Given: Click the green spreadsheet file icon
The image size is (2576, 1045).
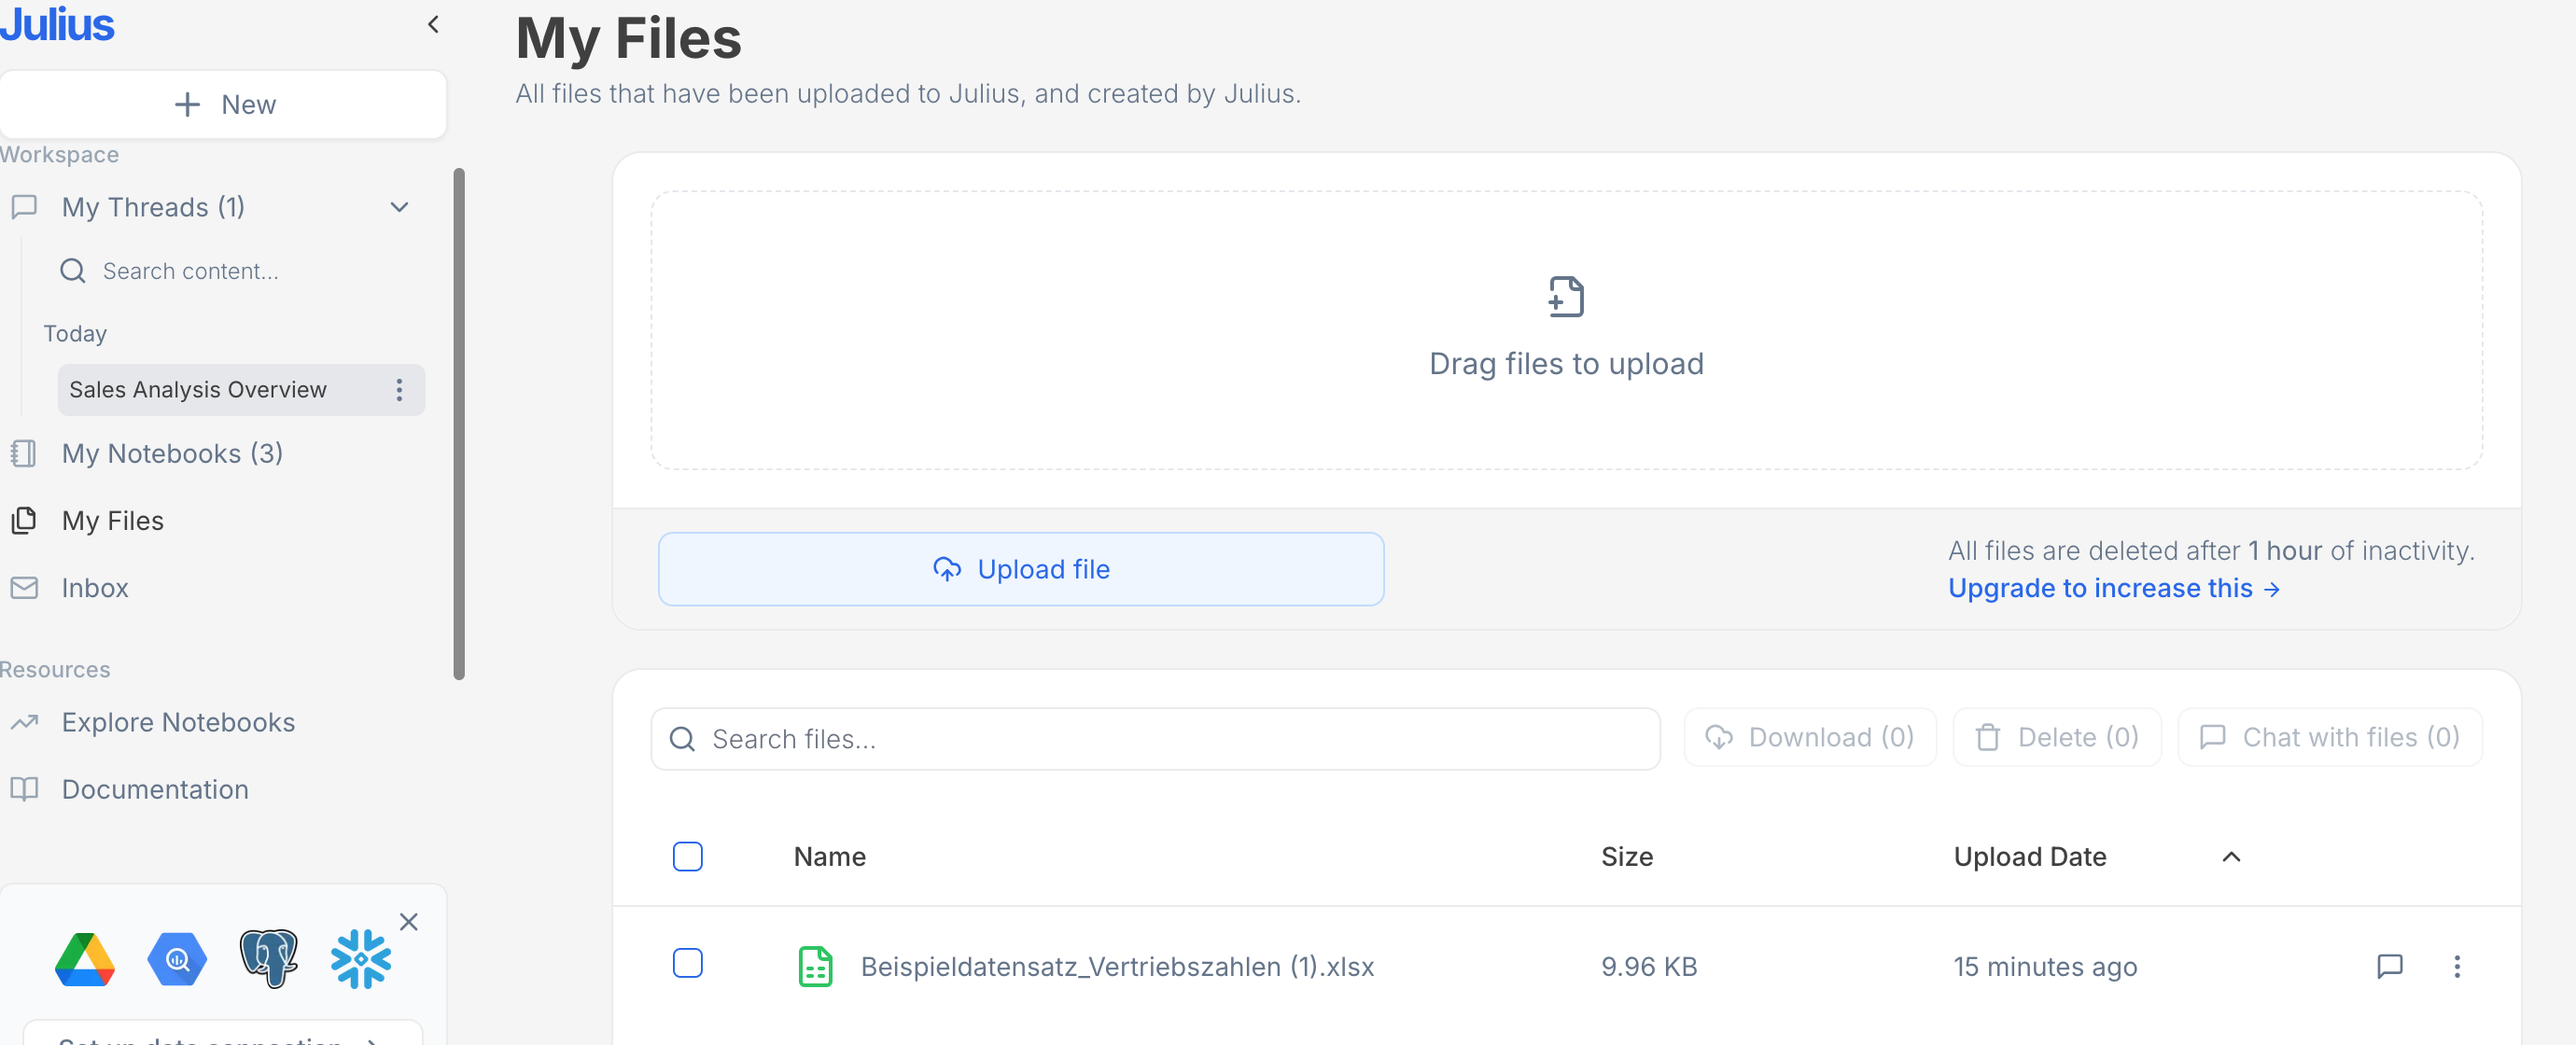Looking at the screenshot, I should click(x=815, y=966).
